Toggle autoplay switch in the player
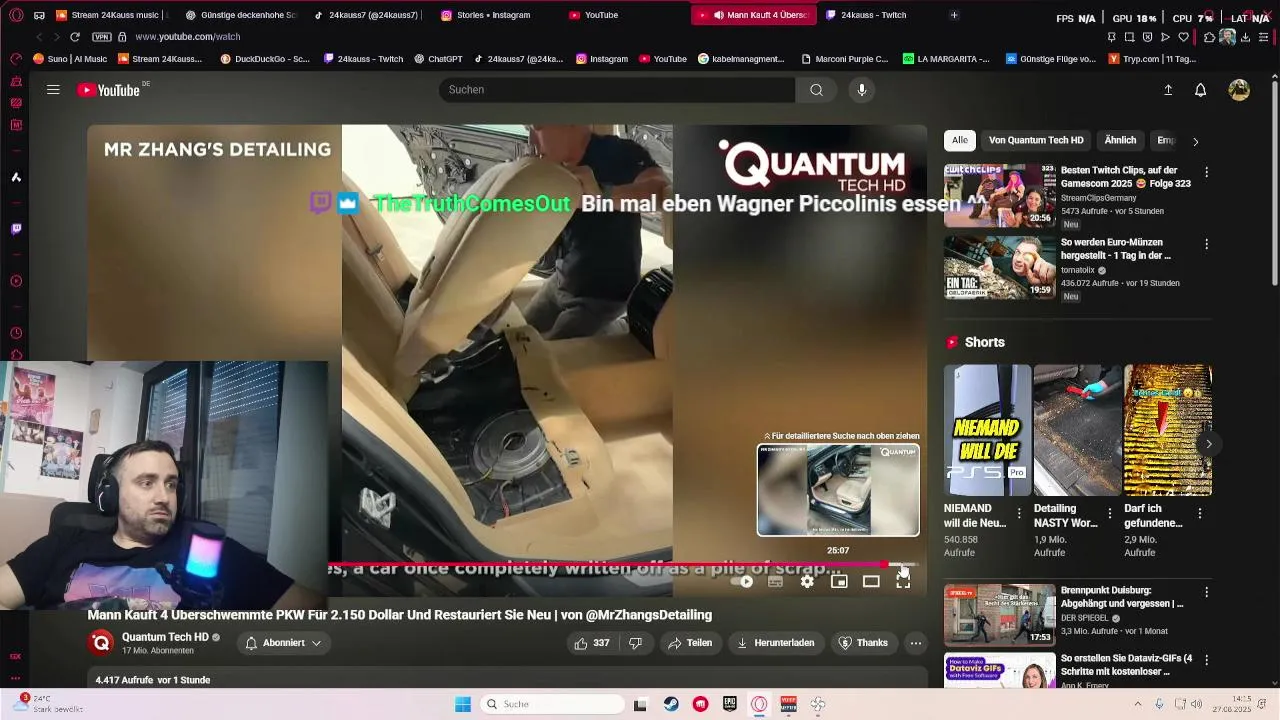The width and height of the screenshot is (1280, 720). (743, 581)
